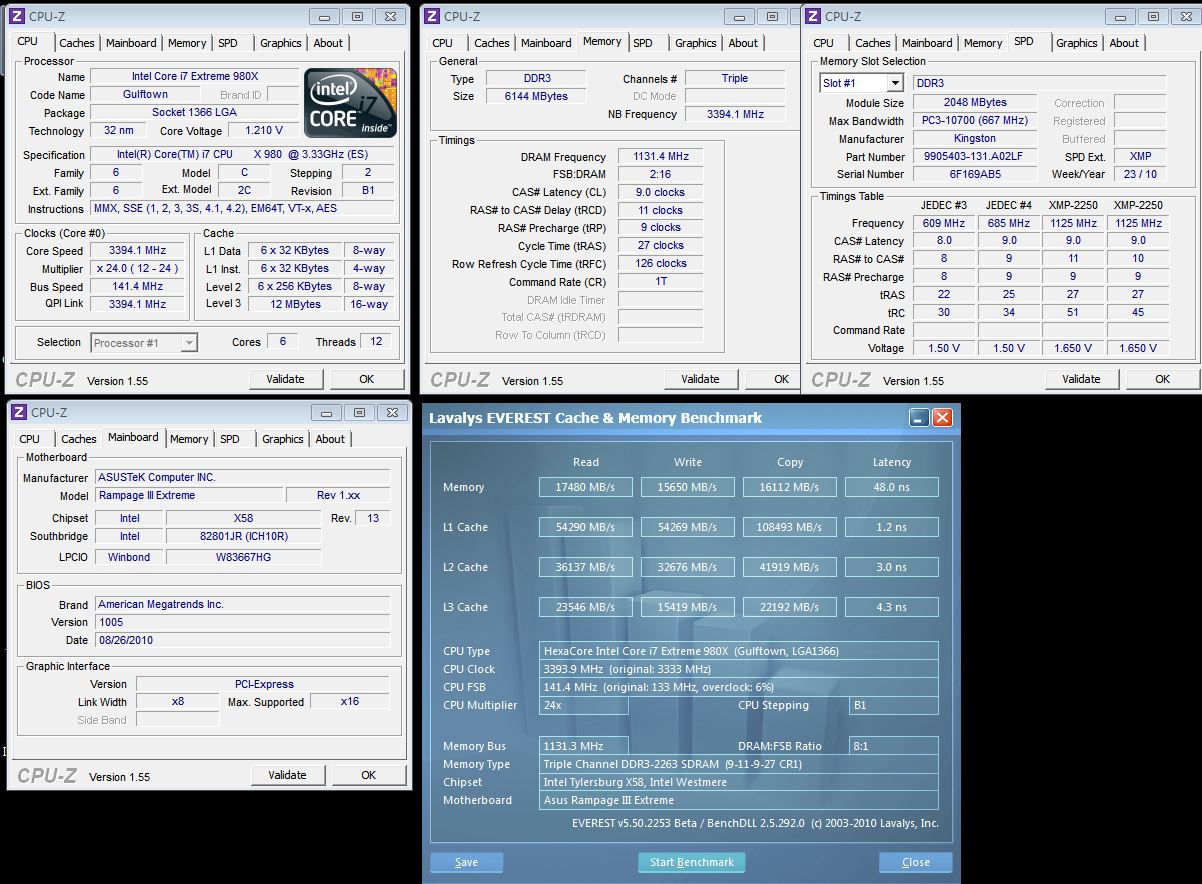1202x884 pixels.
Task: Click the BIOS Date value 08/26/2010
Action: 243,640
